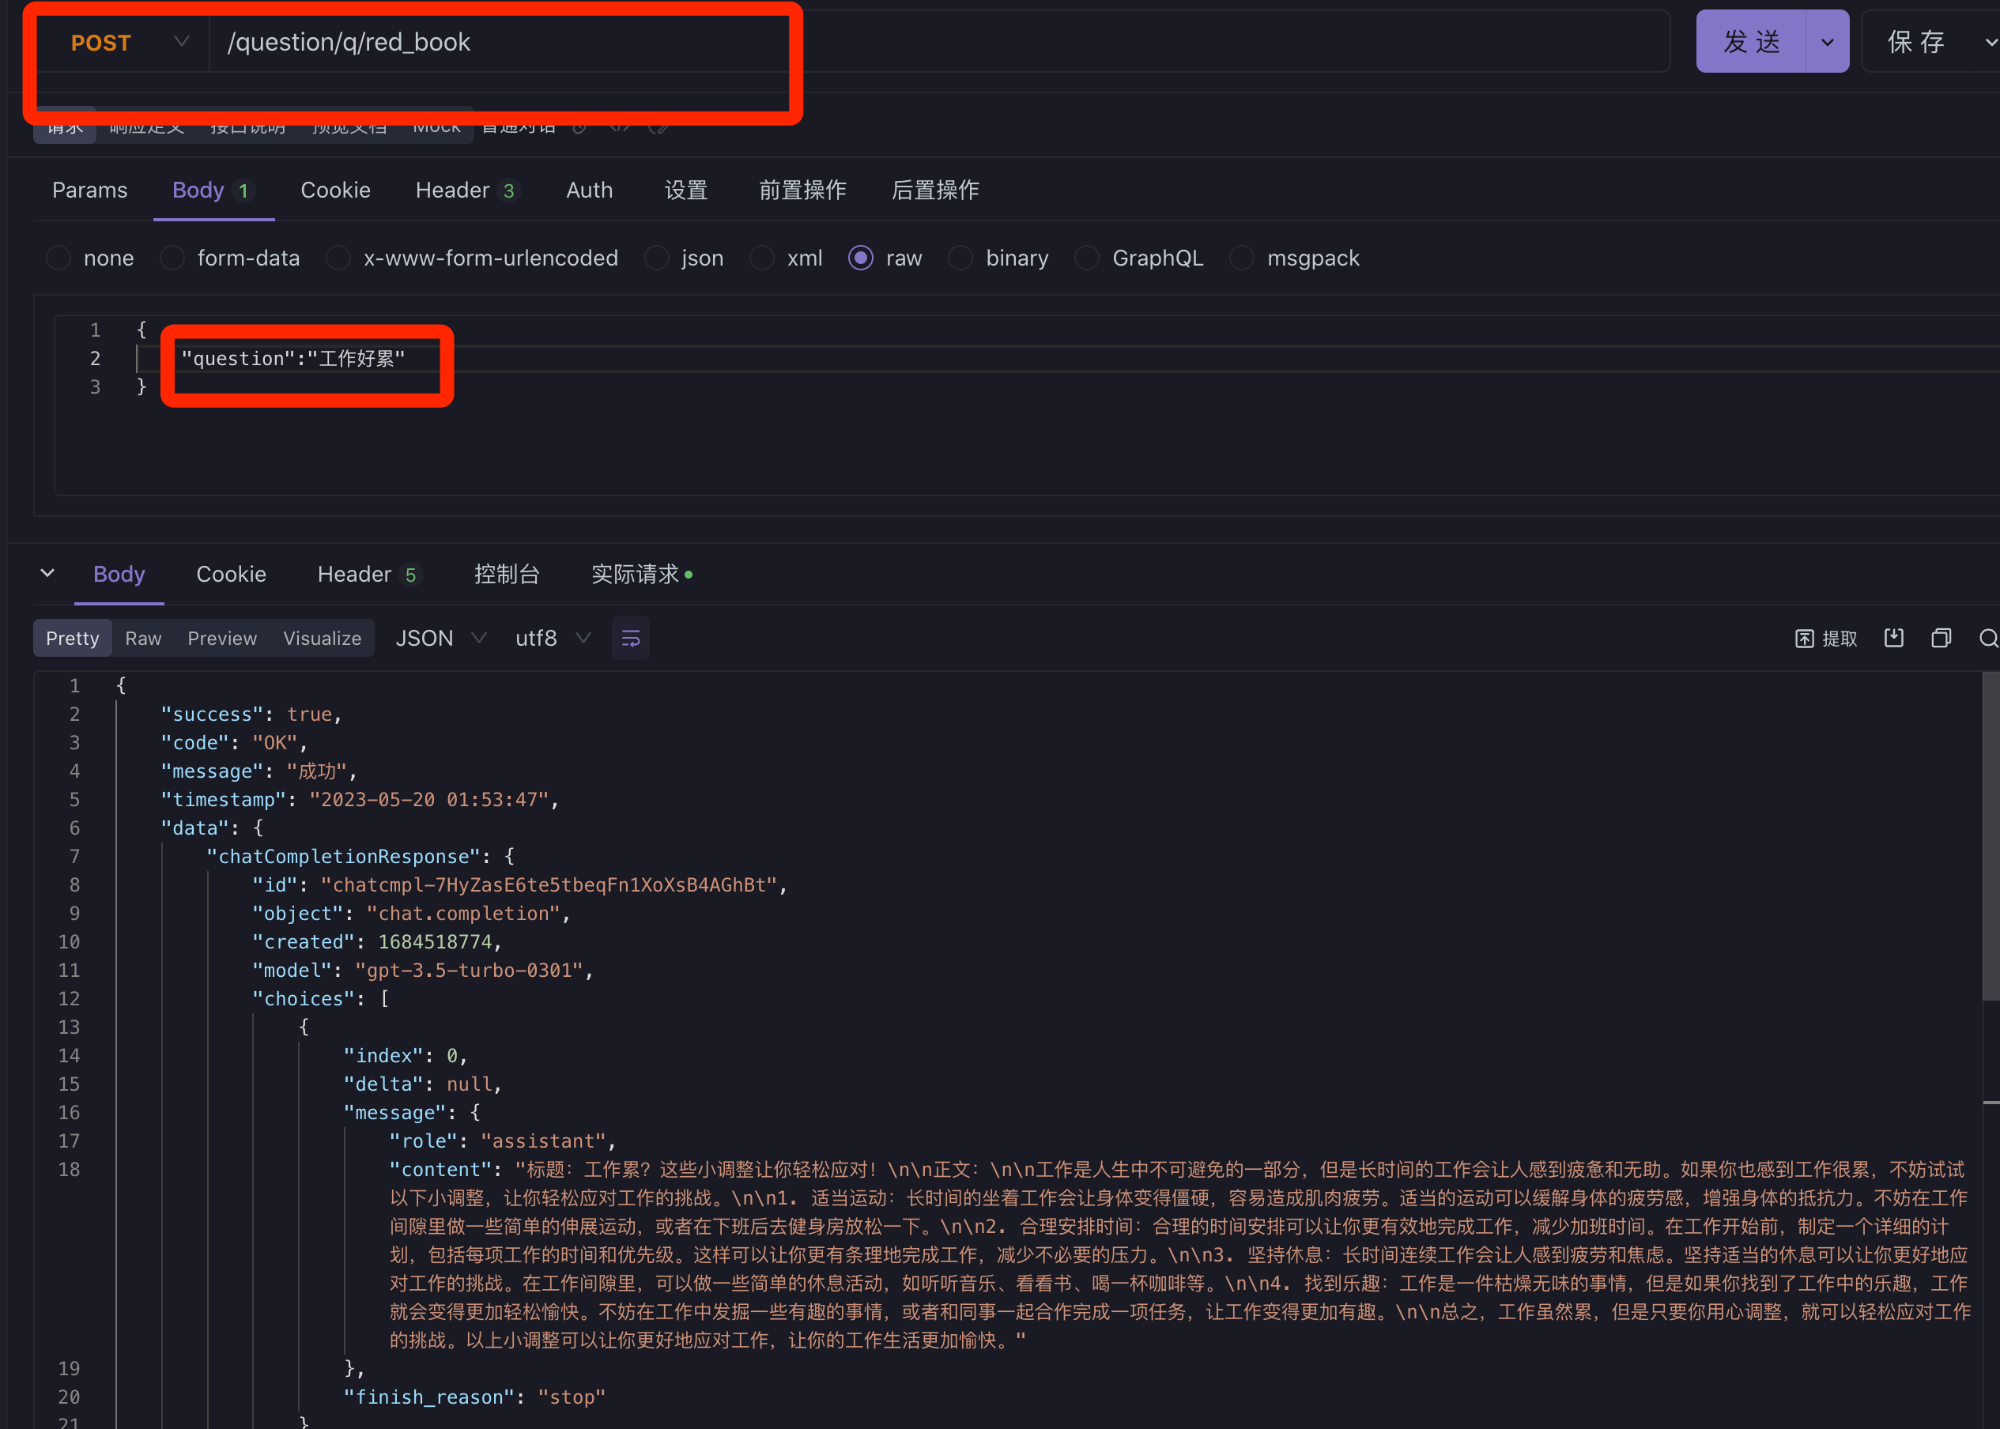The width and height of the screenshot is (2000, 1429).
Task: Click the "role": "assistant" line
Action: point(502,1141)
